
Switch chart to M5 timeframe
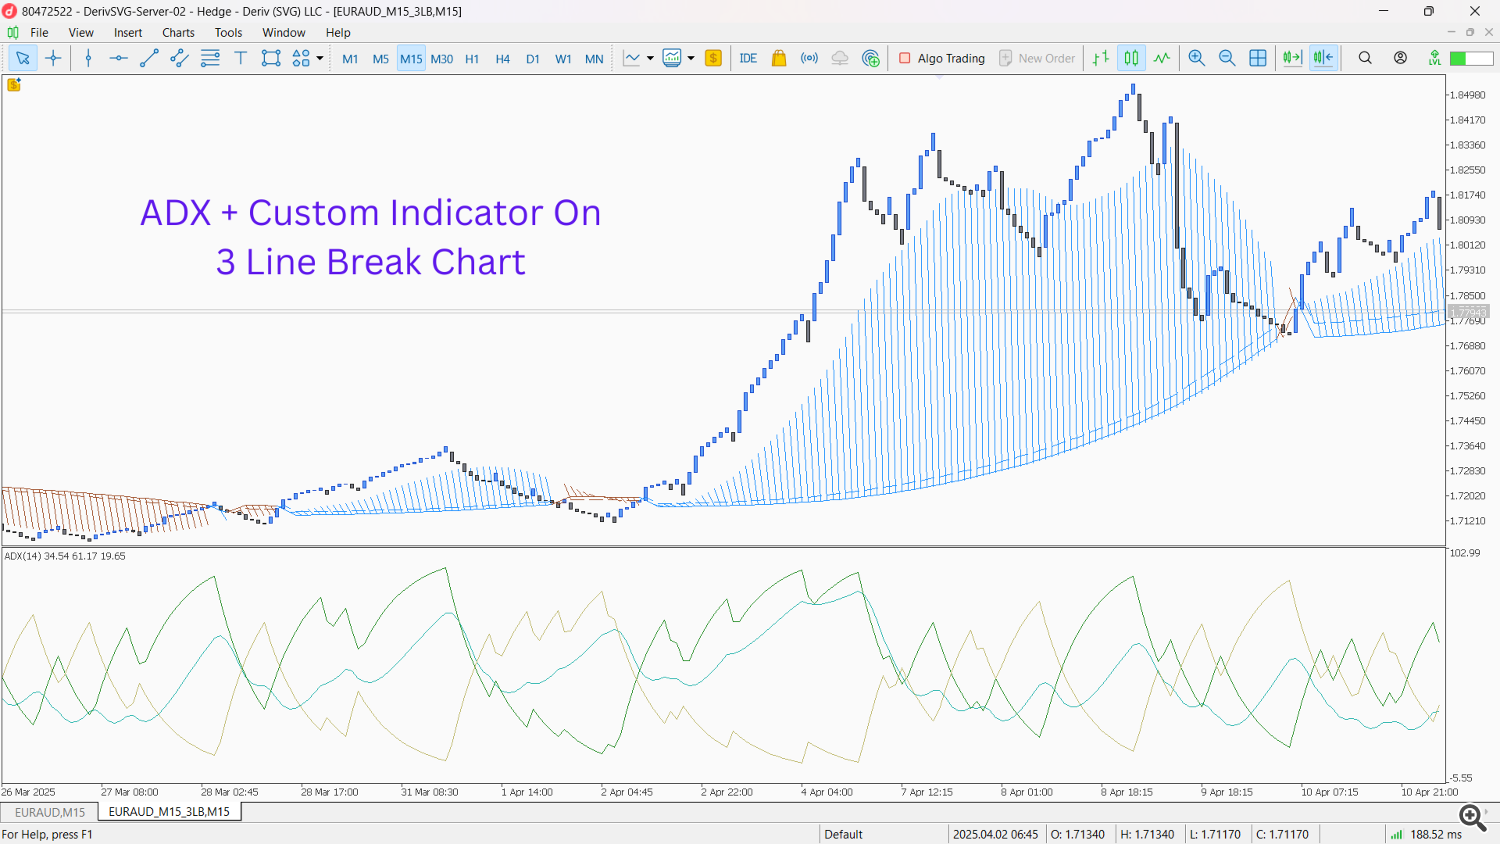click(x=381, y=59)
